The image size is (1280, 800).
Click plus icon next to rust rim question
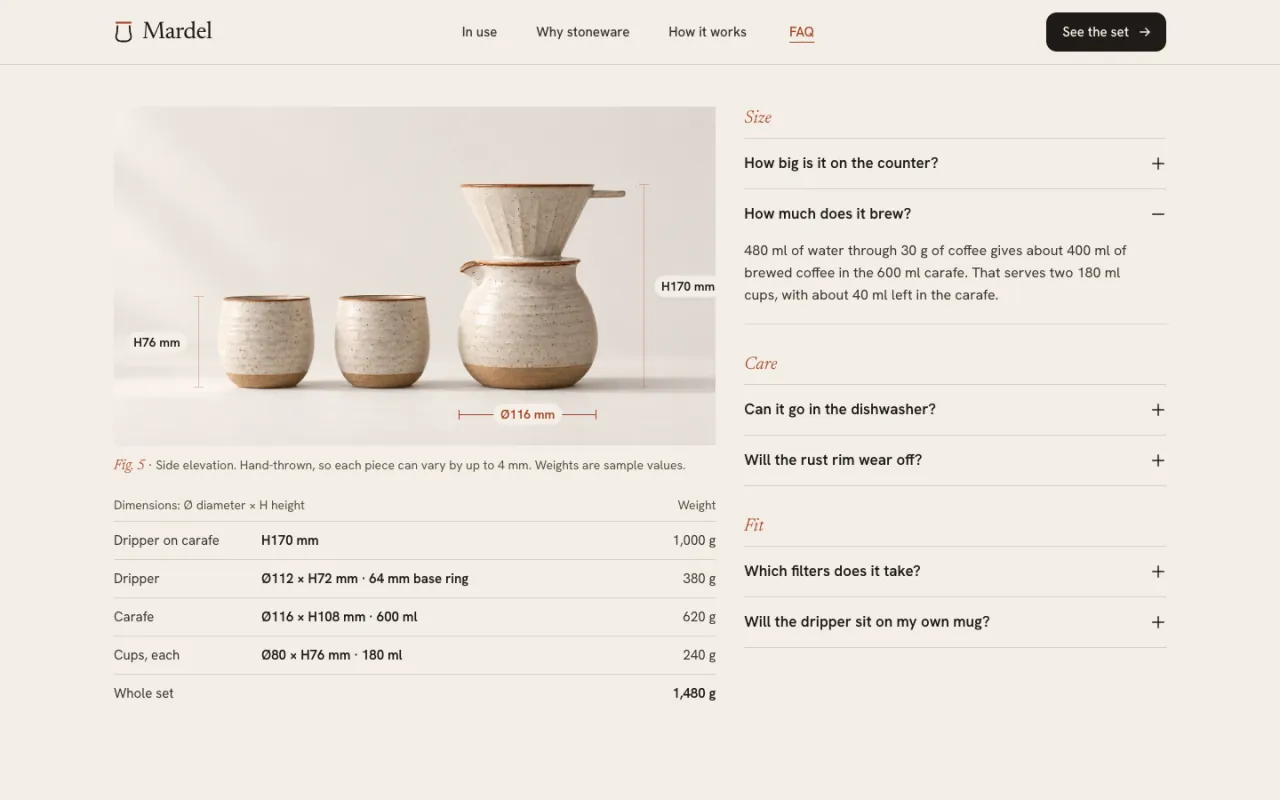[x=1158, y=461]
